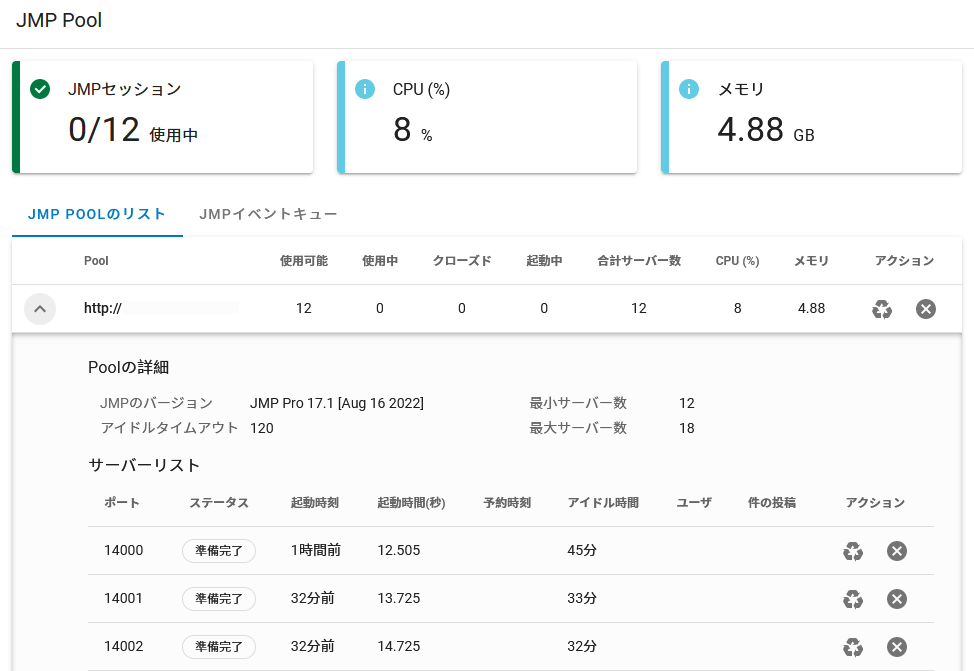Click the 準備完了 status chip for port 14002
The image size is (974, 671).
pos(219,647)
